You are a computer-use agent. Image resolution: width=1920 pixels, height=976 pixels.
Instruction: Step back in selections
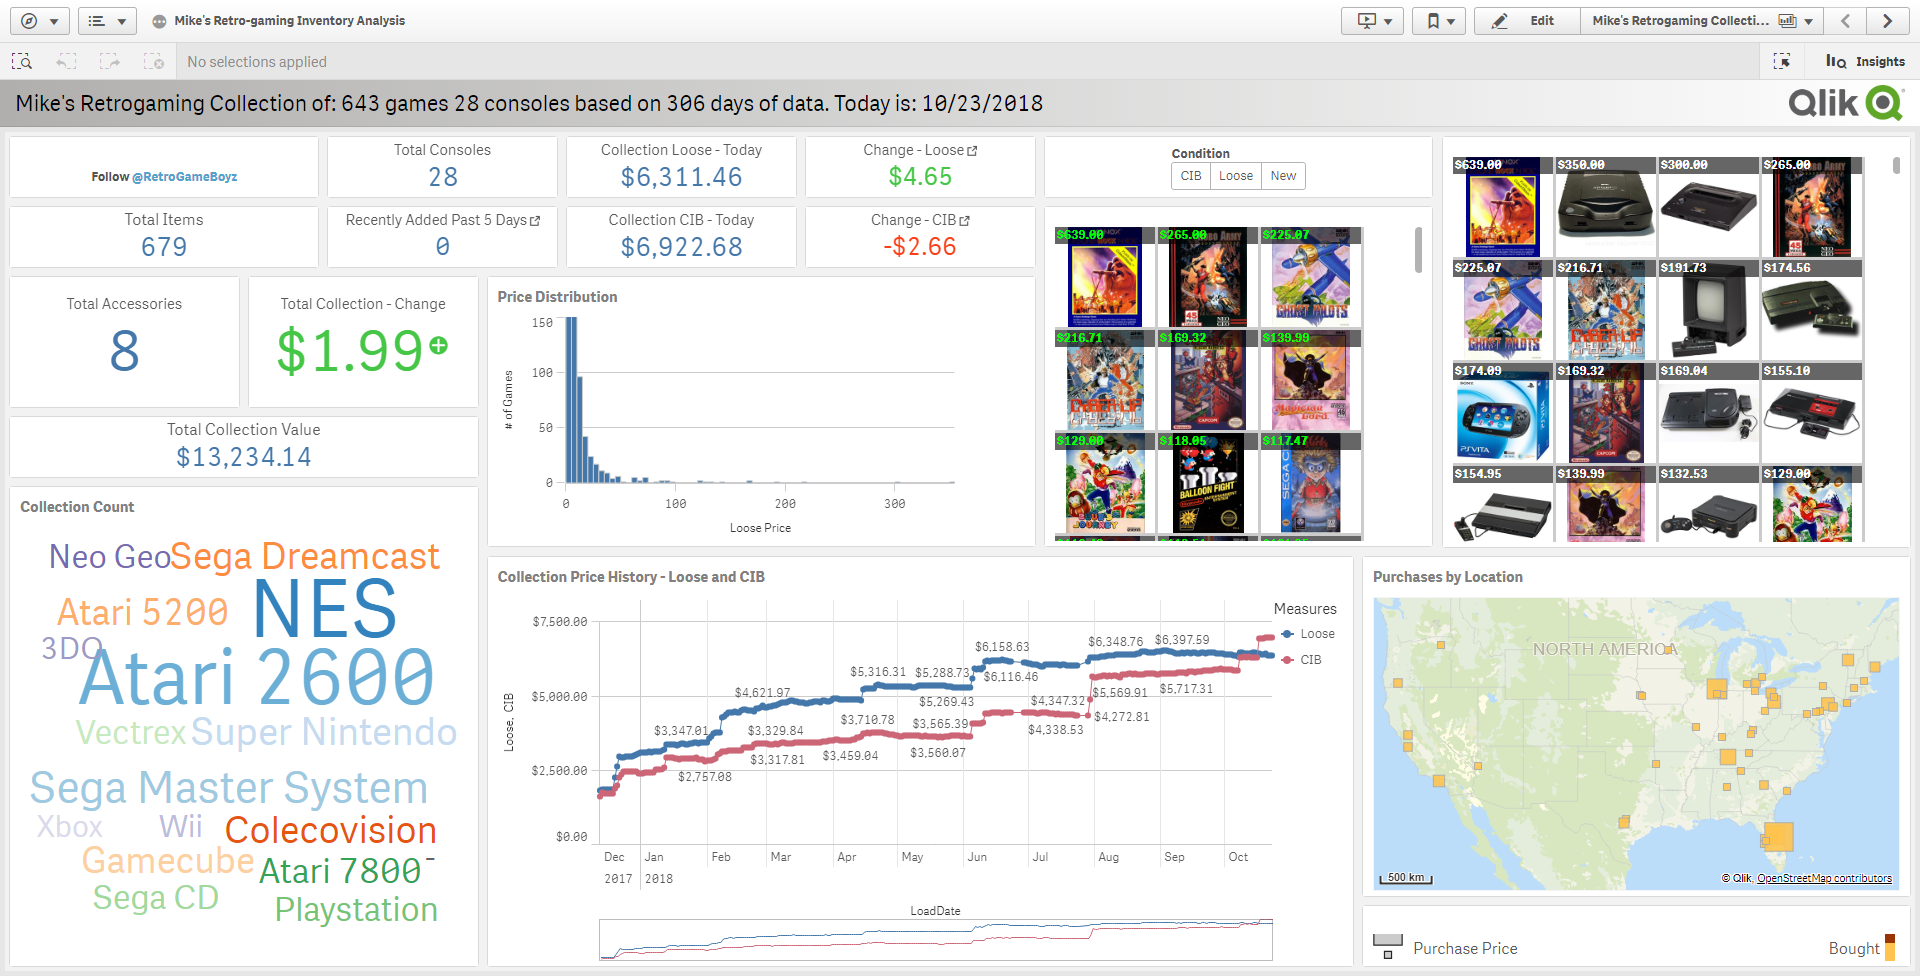(66, 62)
